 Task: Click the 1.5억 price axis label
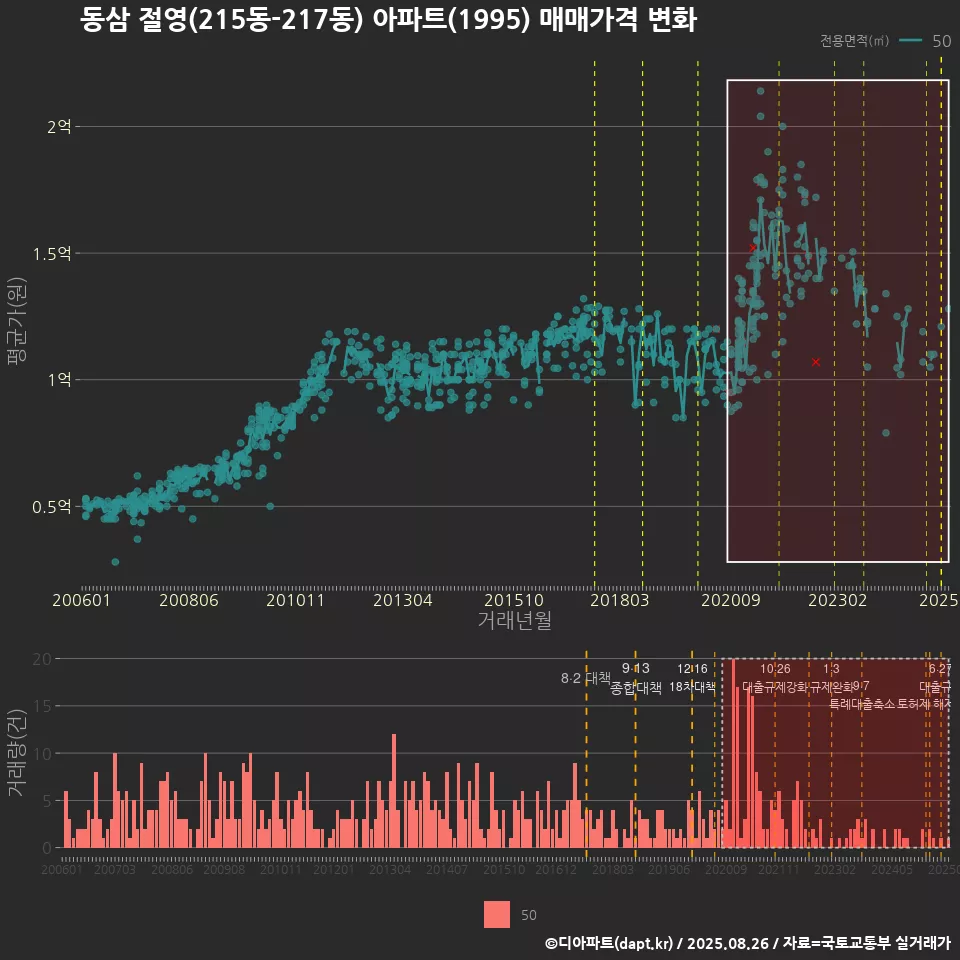point(52,253)
